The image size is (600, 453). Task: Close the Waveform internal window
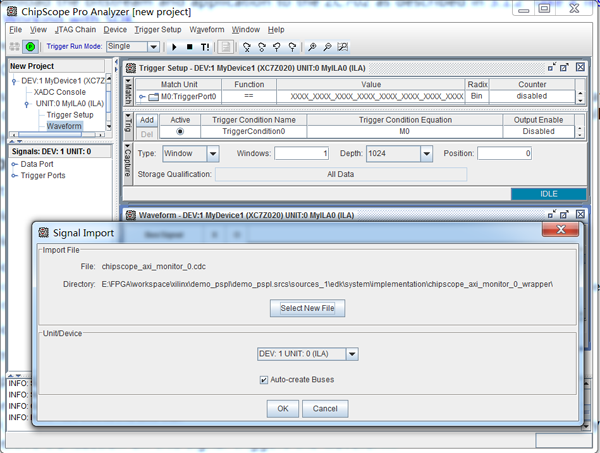tap(580, 214)
